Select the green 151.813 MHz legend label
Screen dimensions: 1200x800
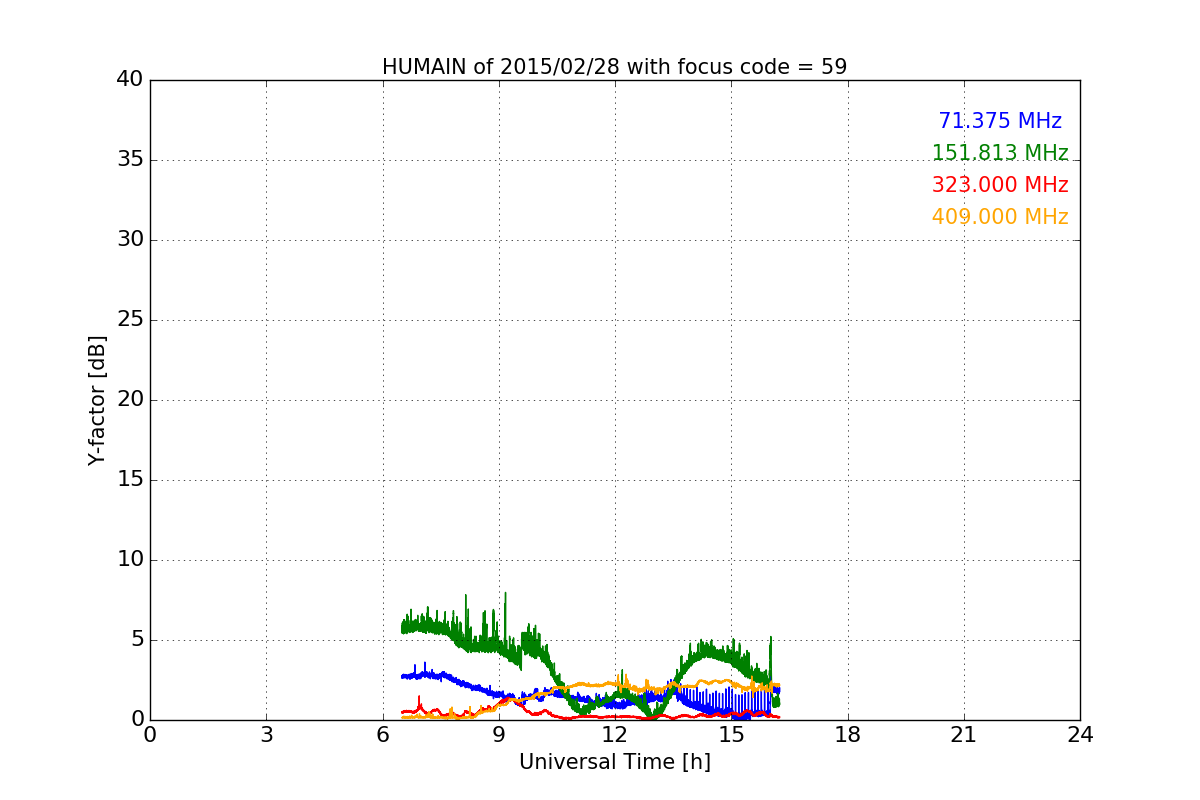pos(1000,153)
